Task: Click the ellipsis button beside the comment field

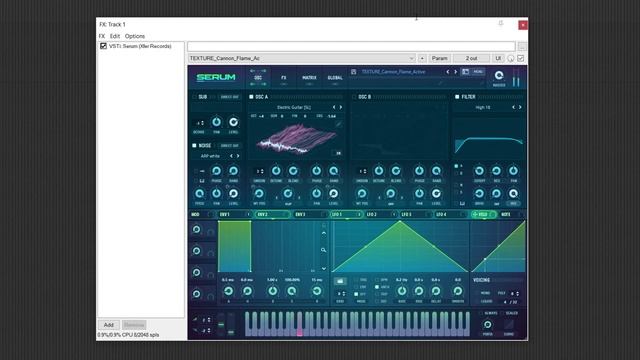Action: pos(522,47)
